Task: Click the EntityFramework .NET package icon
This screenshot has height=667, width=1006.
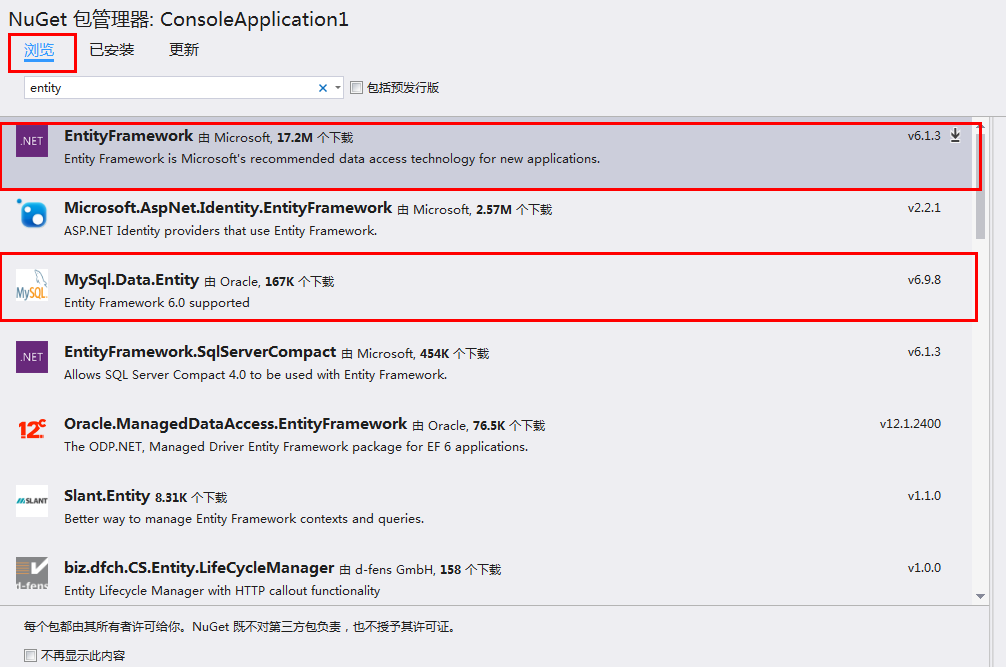Action: tap(32, 141)
